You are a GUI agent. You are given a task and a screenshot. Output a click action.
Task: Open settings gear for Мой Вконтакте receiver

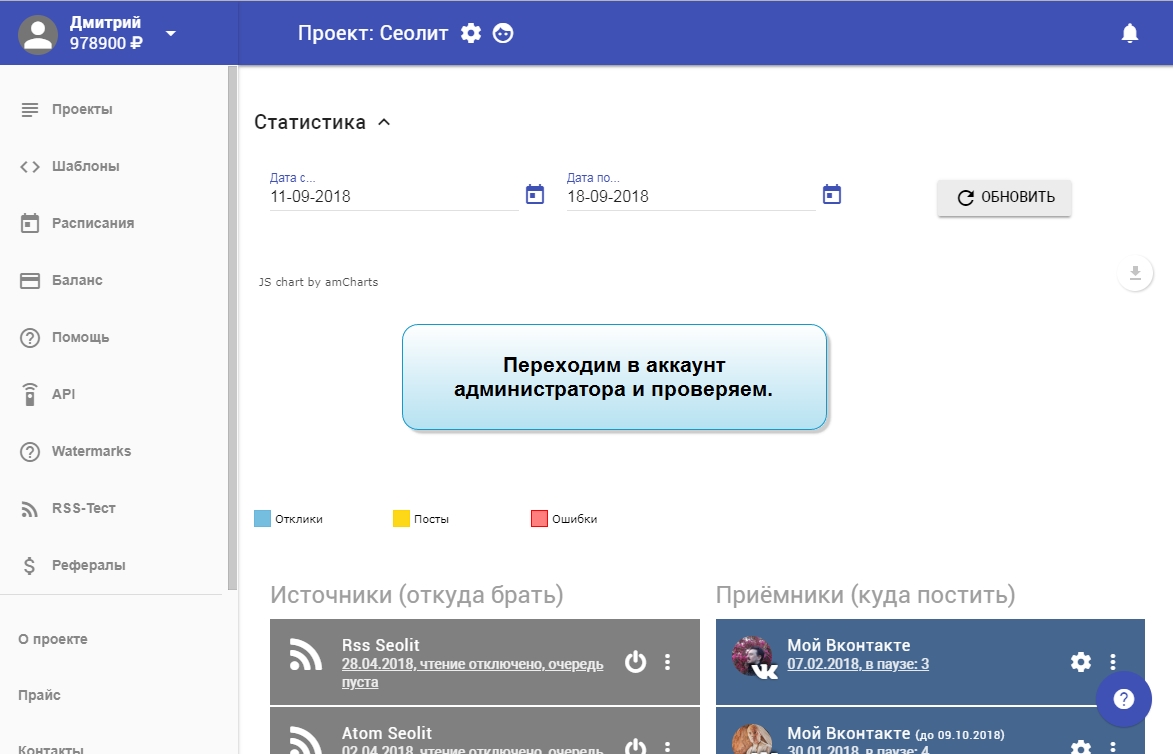1081,661
